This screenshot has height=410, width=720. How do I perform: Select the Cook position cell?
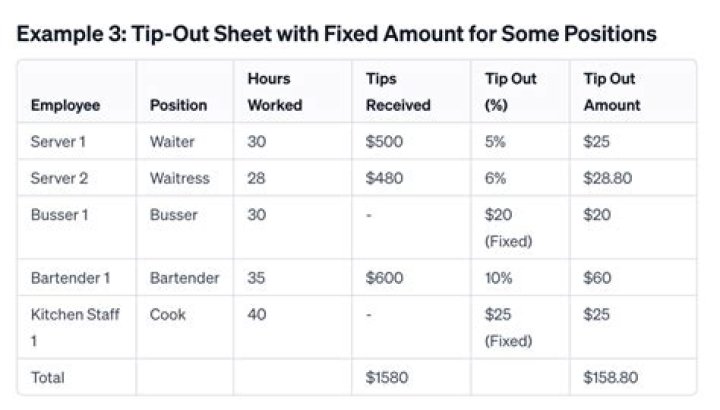point(167,314)
